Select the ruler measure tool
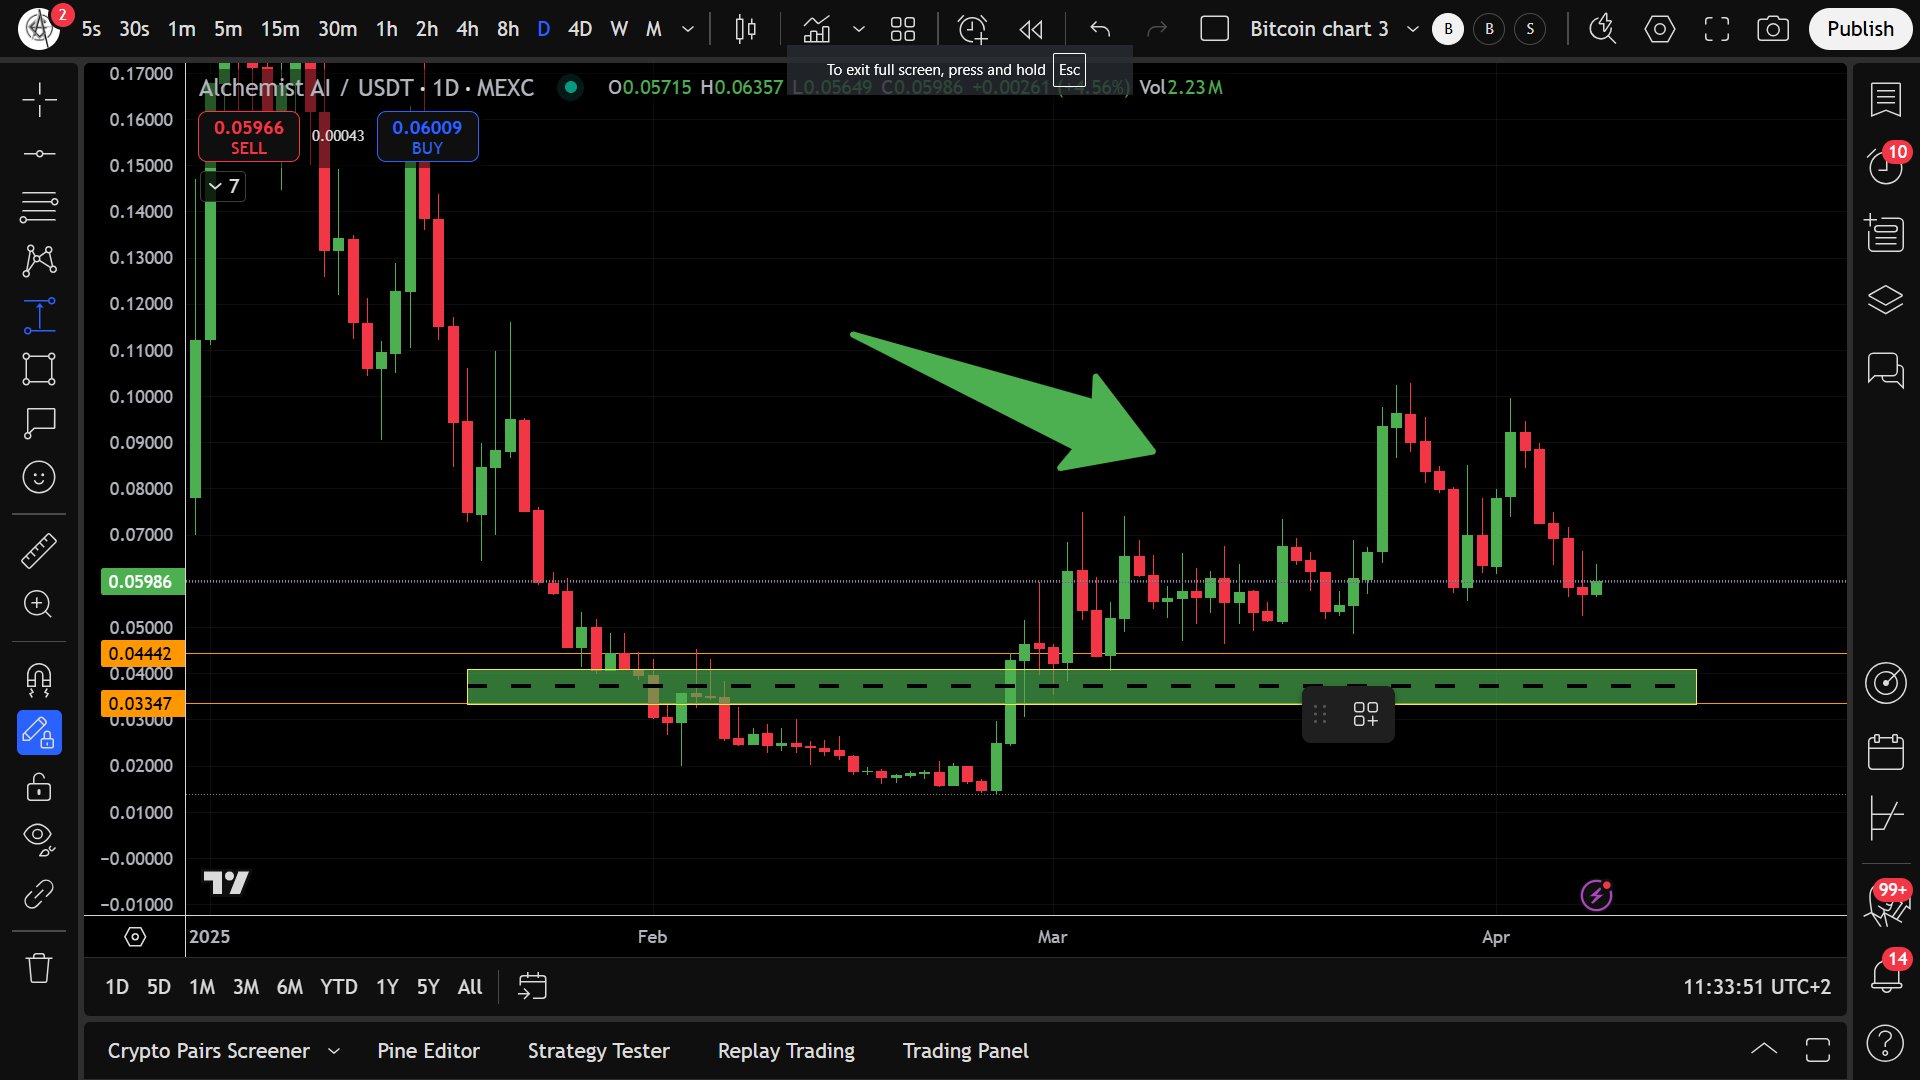This screenshot has width=1920, height=1080. [x=39, y=551]
